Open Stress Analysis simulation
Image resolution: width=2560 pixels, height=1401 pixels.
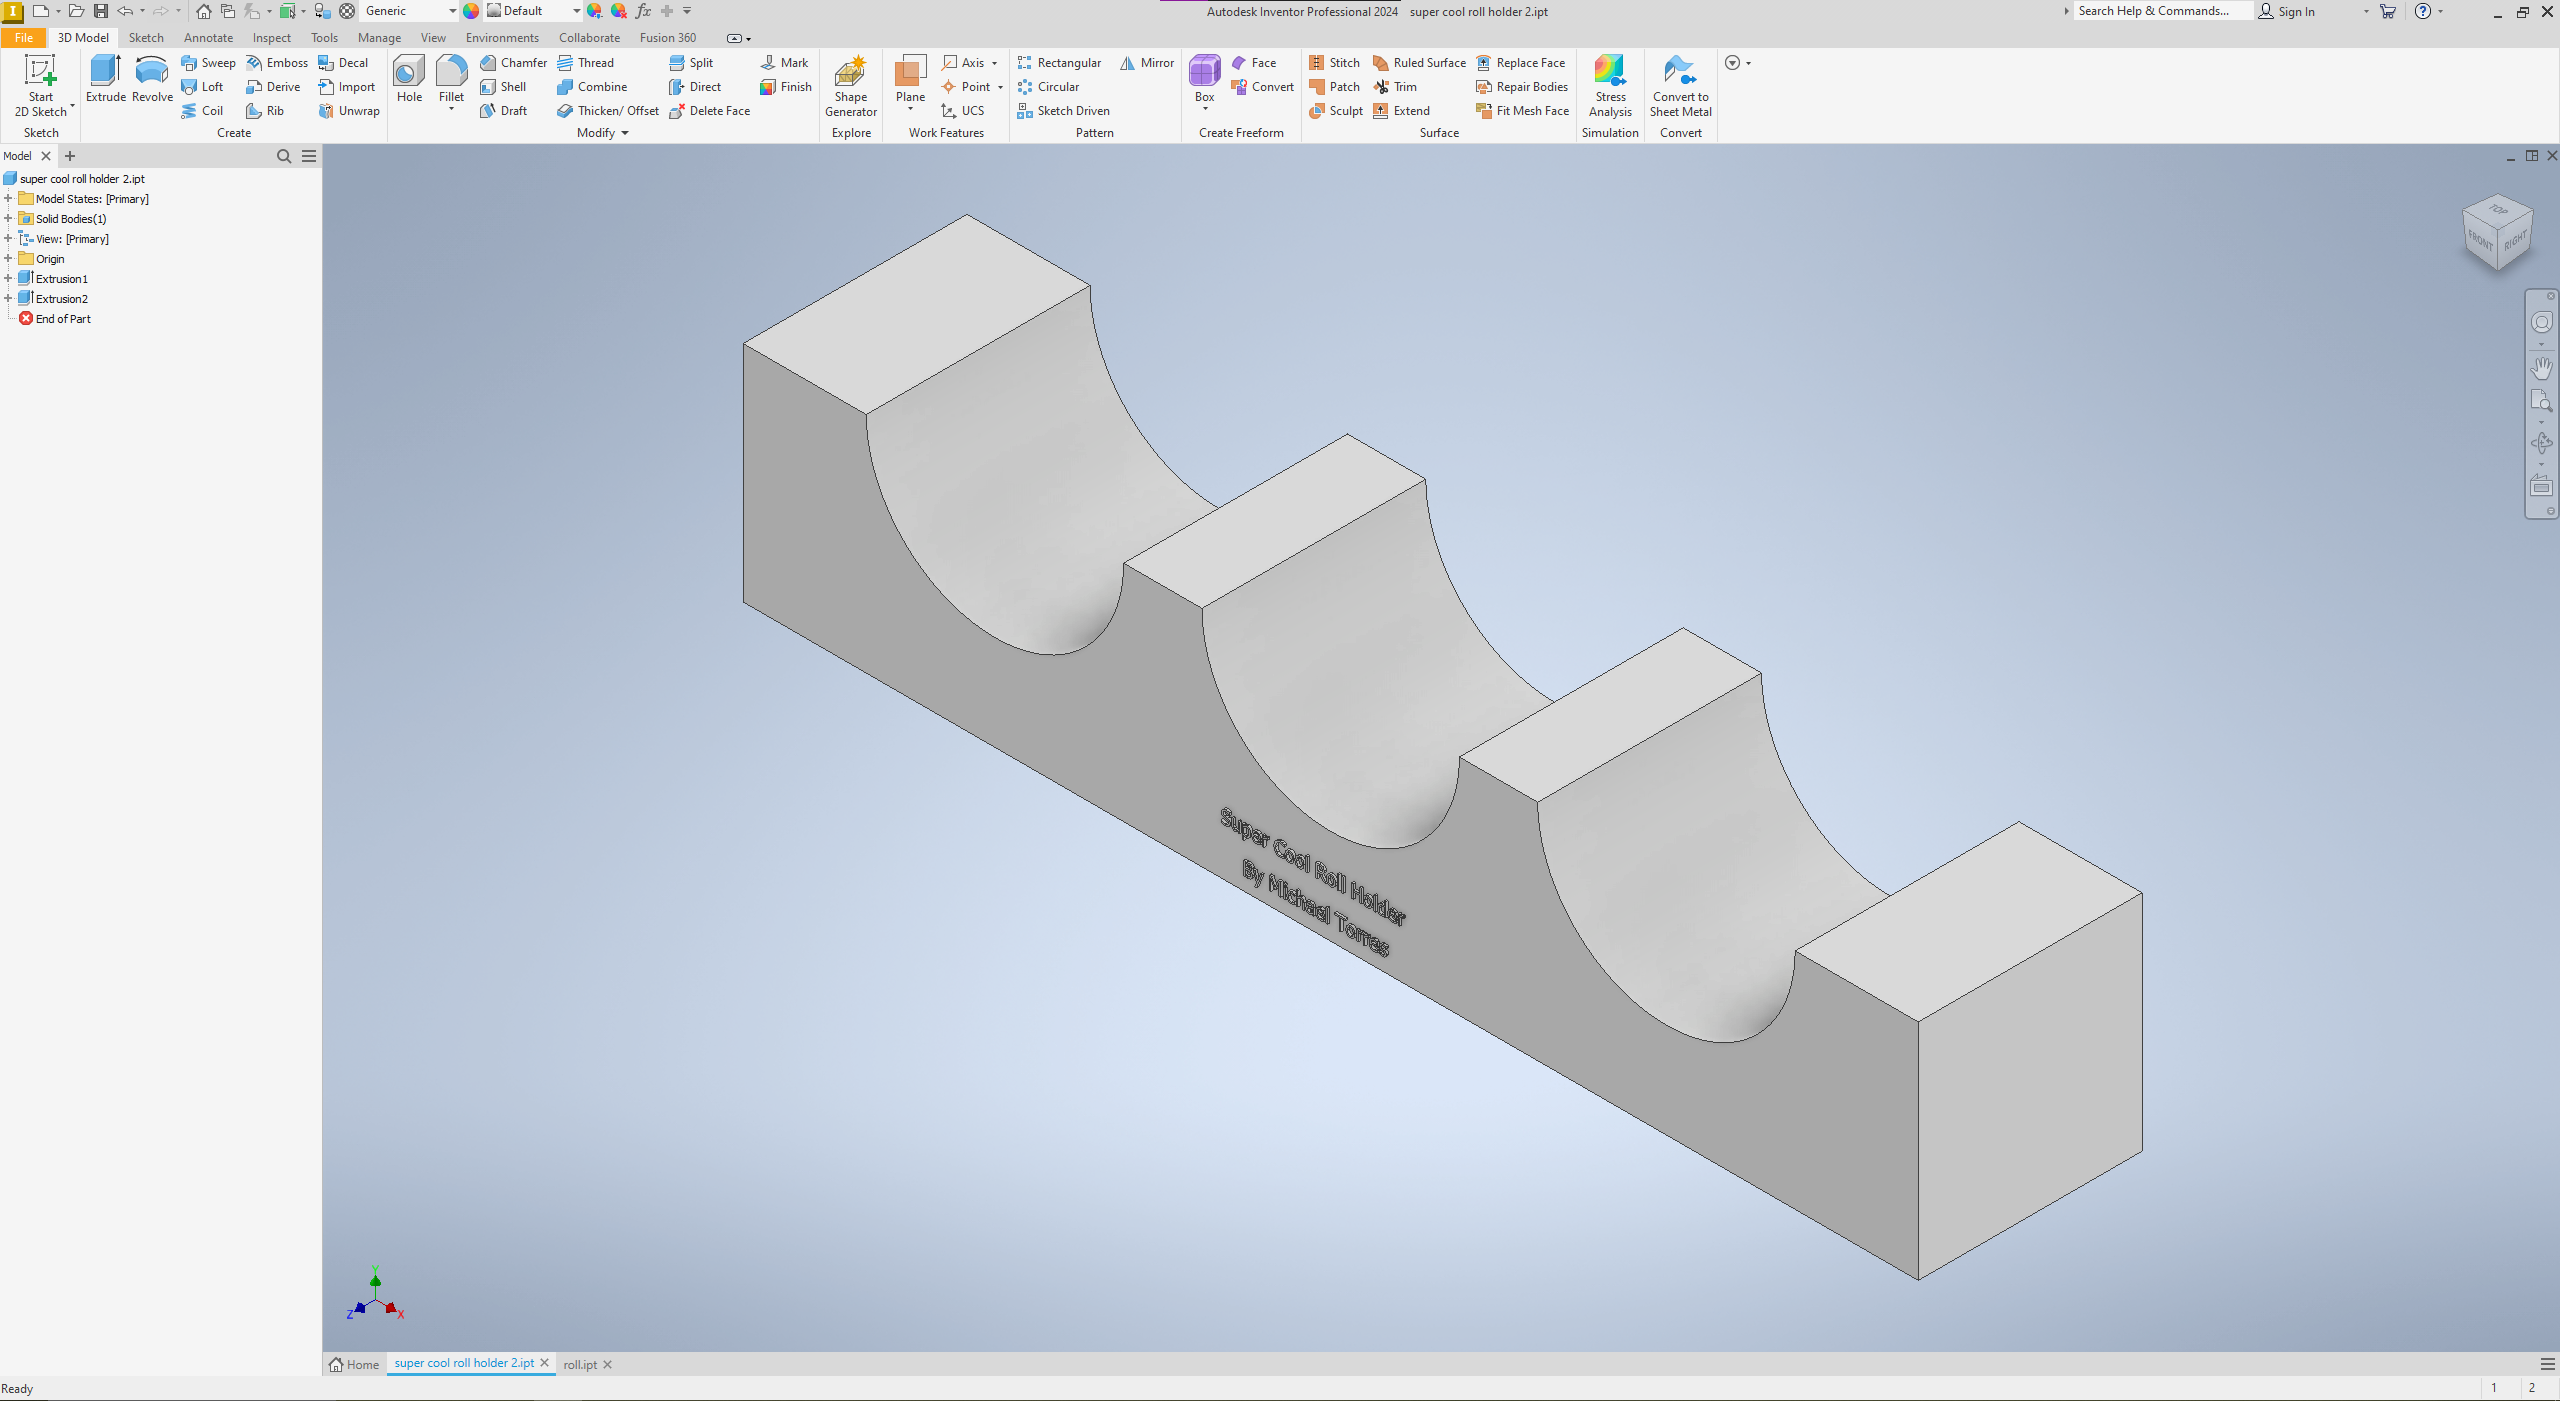click(1610, 86)
